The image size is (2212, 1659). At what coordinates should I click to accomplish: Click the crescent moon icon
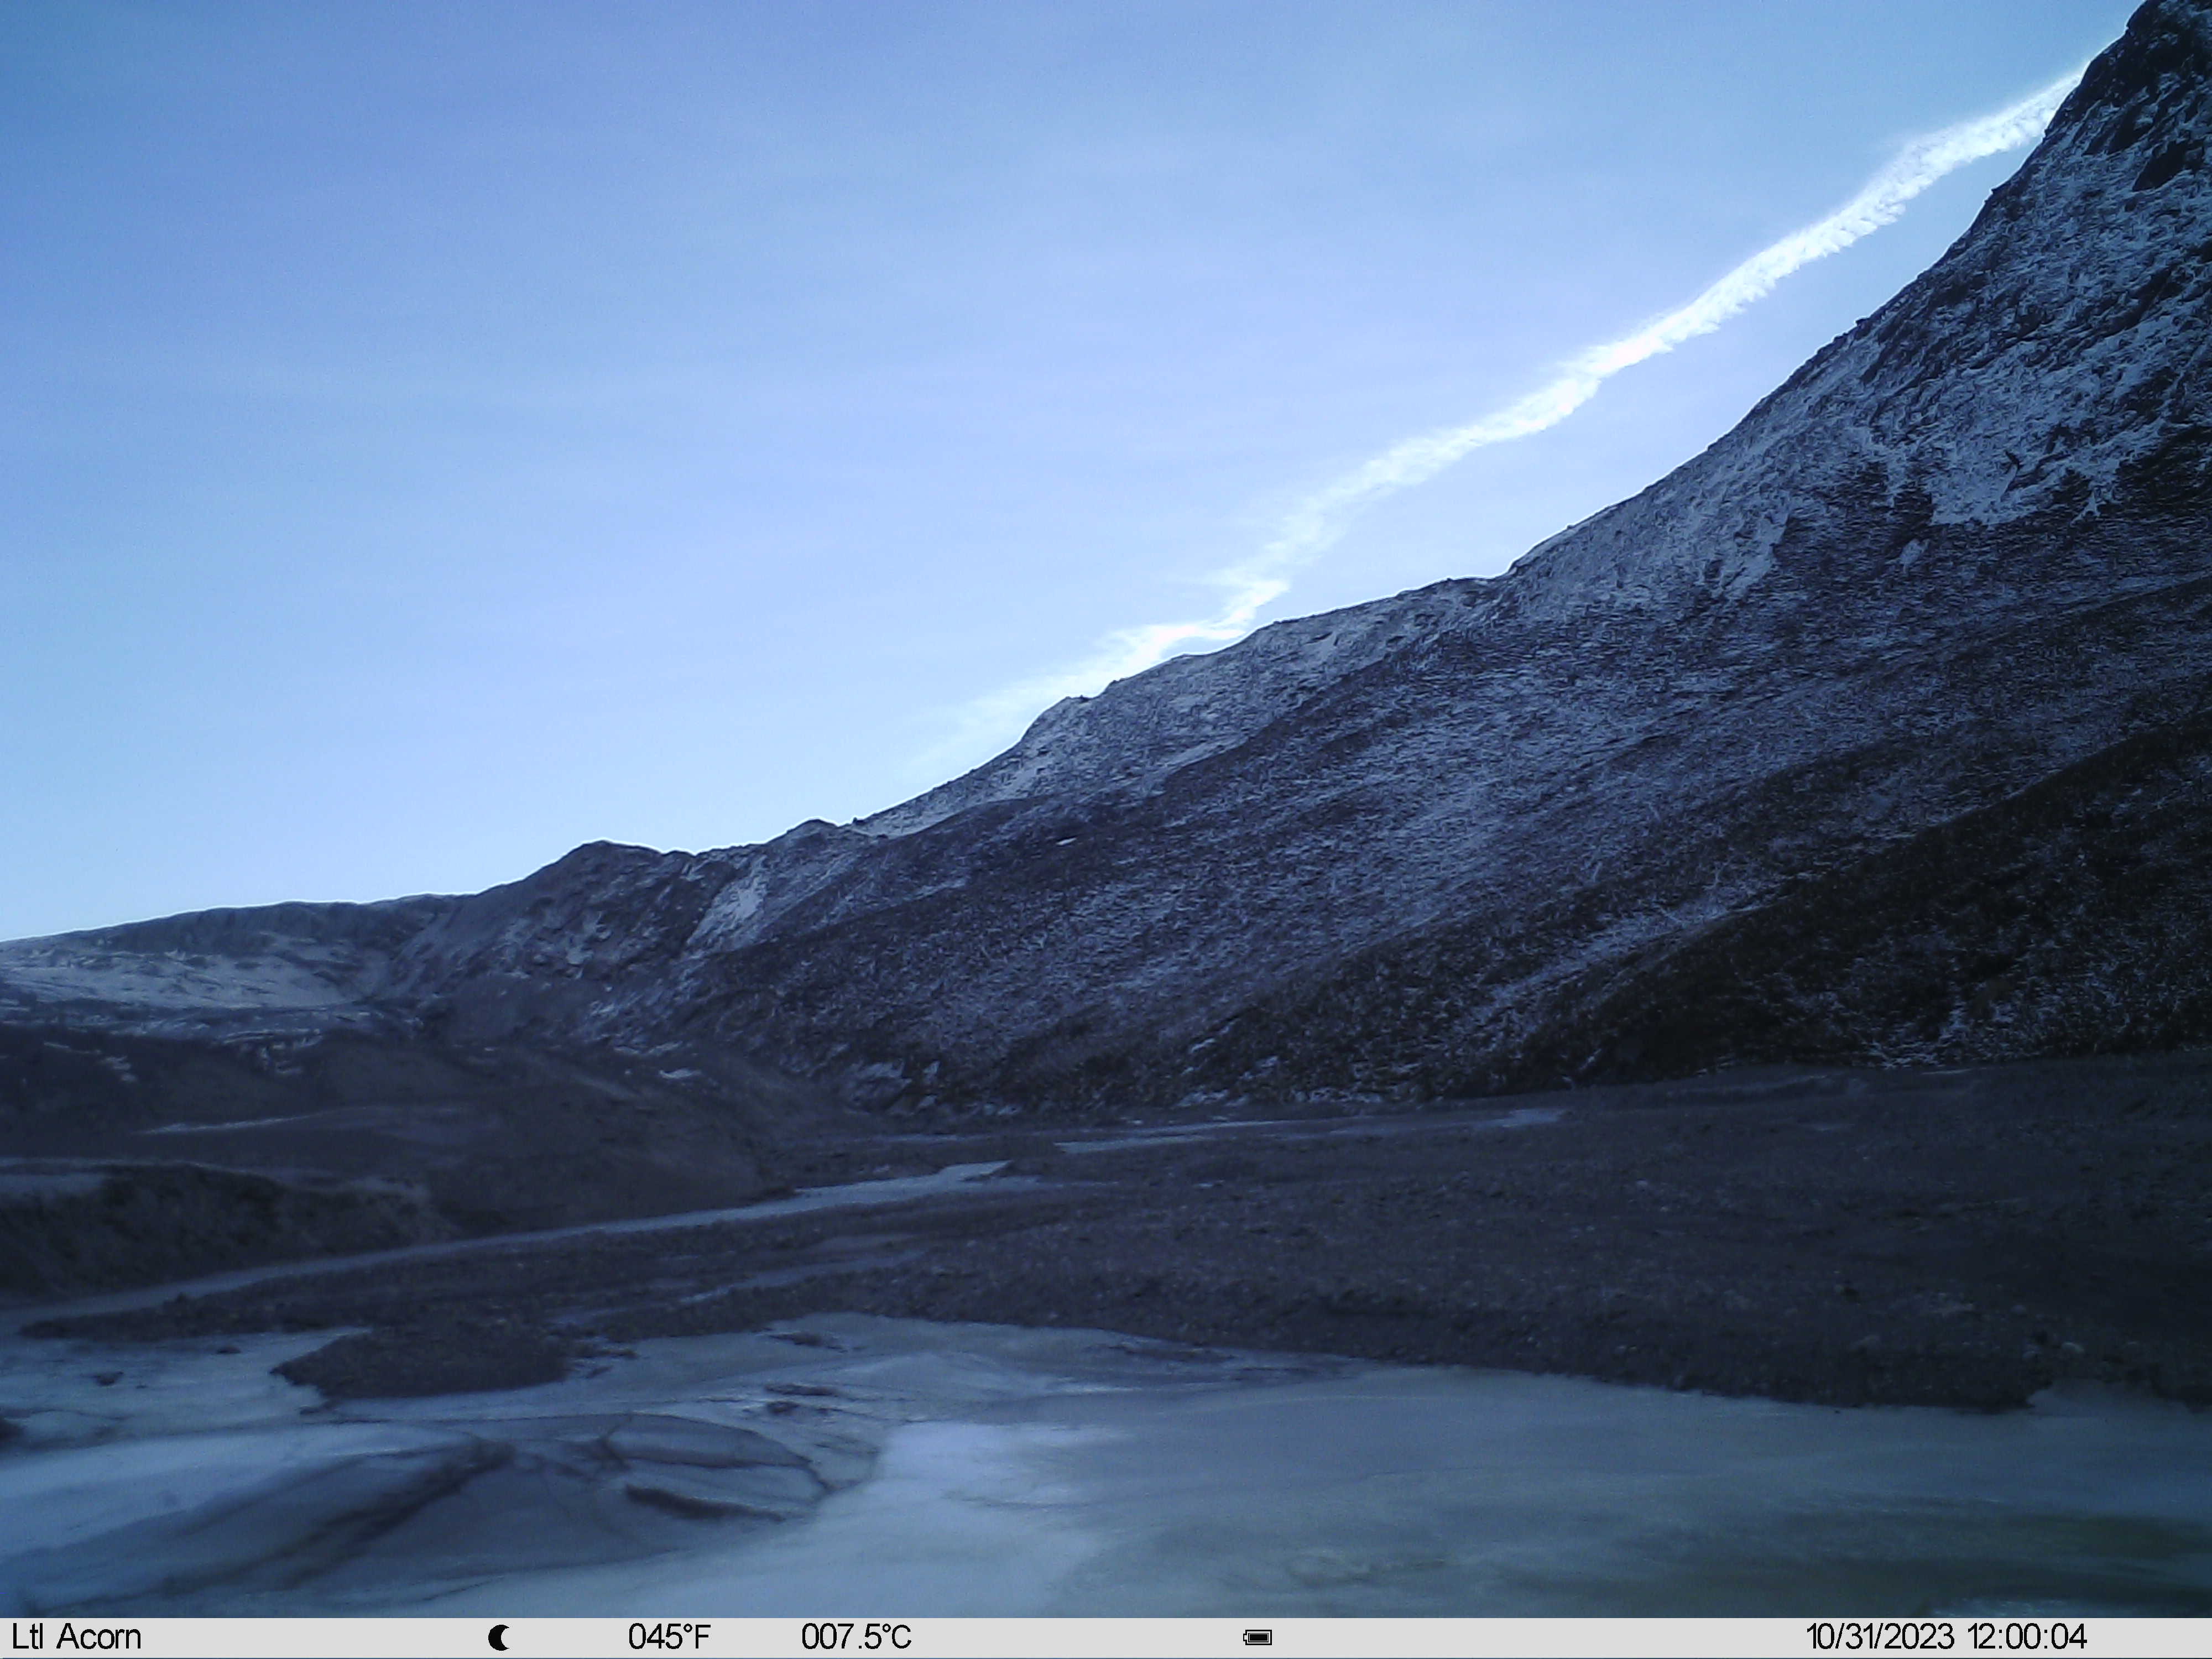point(498,1637)
